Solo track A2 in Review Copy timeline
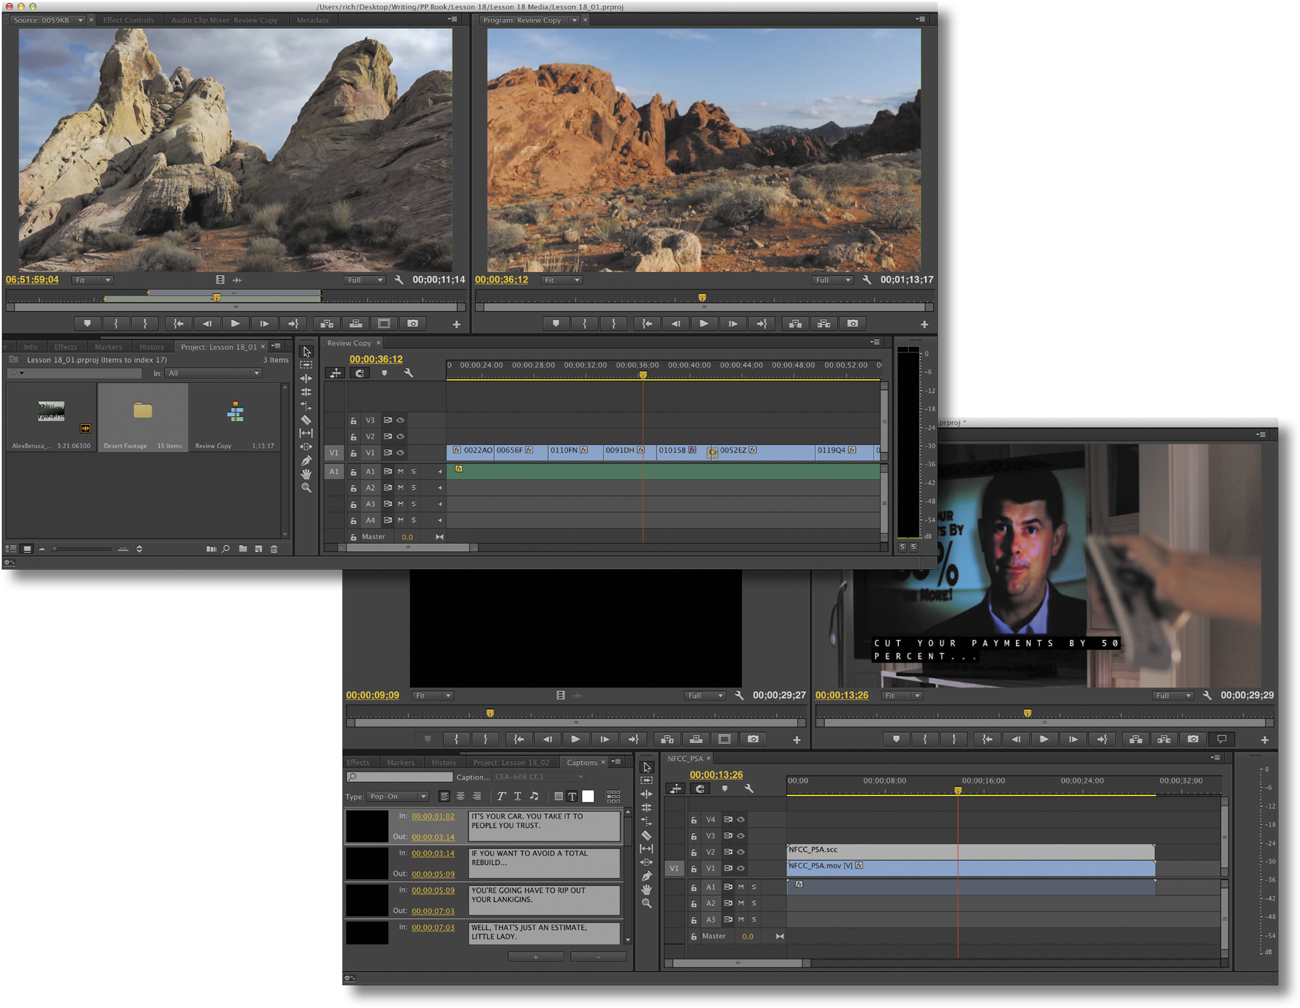This screenshot has width=1300, height=1008. [414, 488]
